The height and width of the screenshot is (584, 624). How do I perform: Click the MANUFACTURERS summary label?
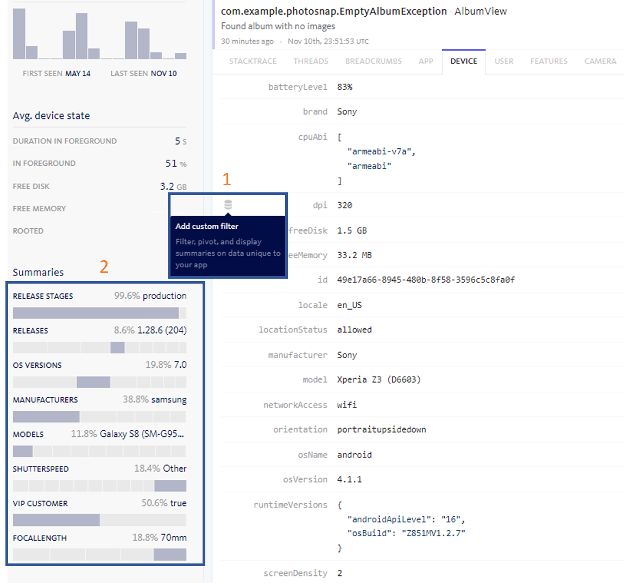[x=45, y=400]
